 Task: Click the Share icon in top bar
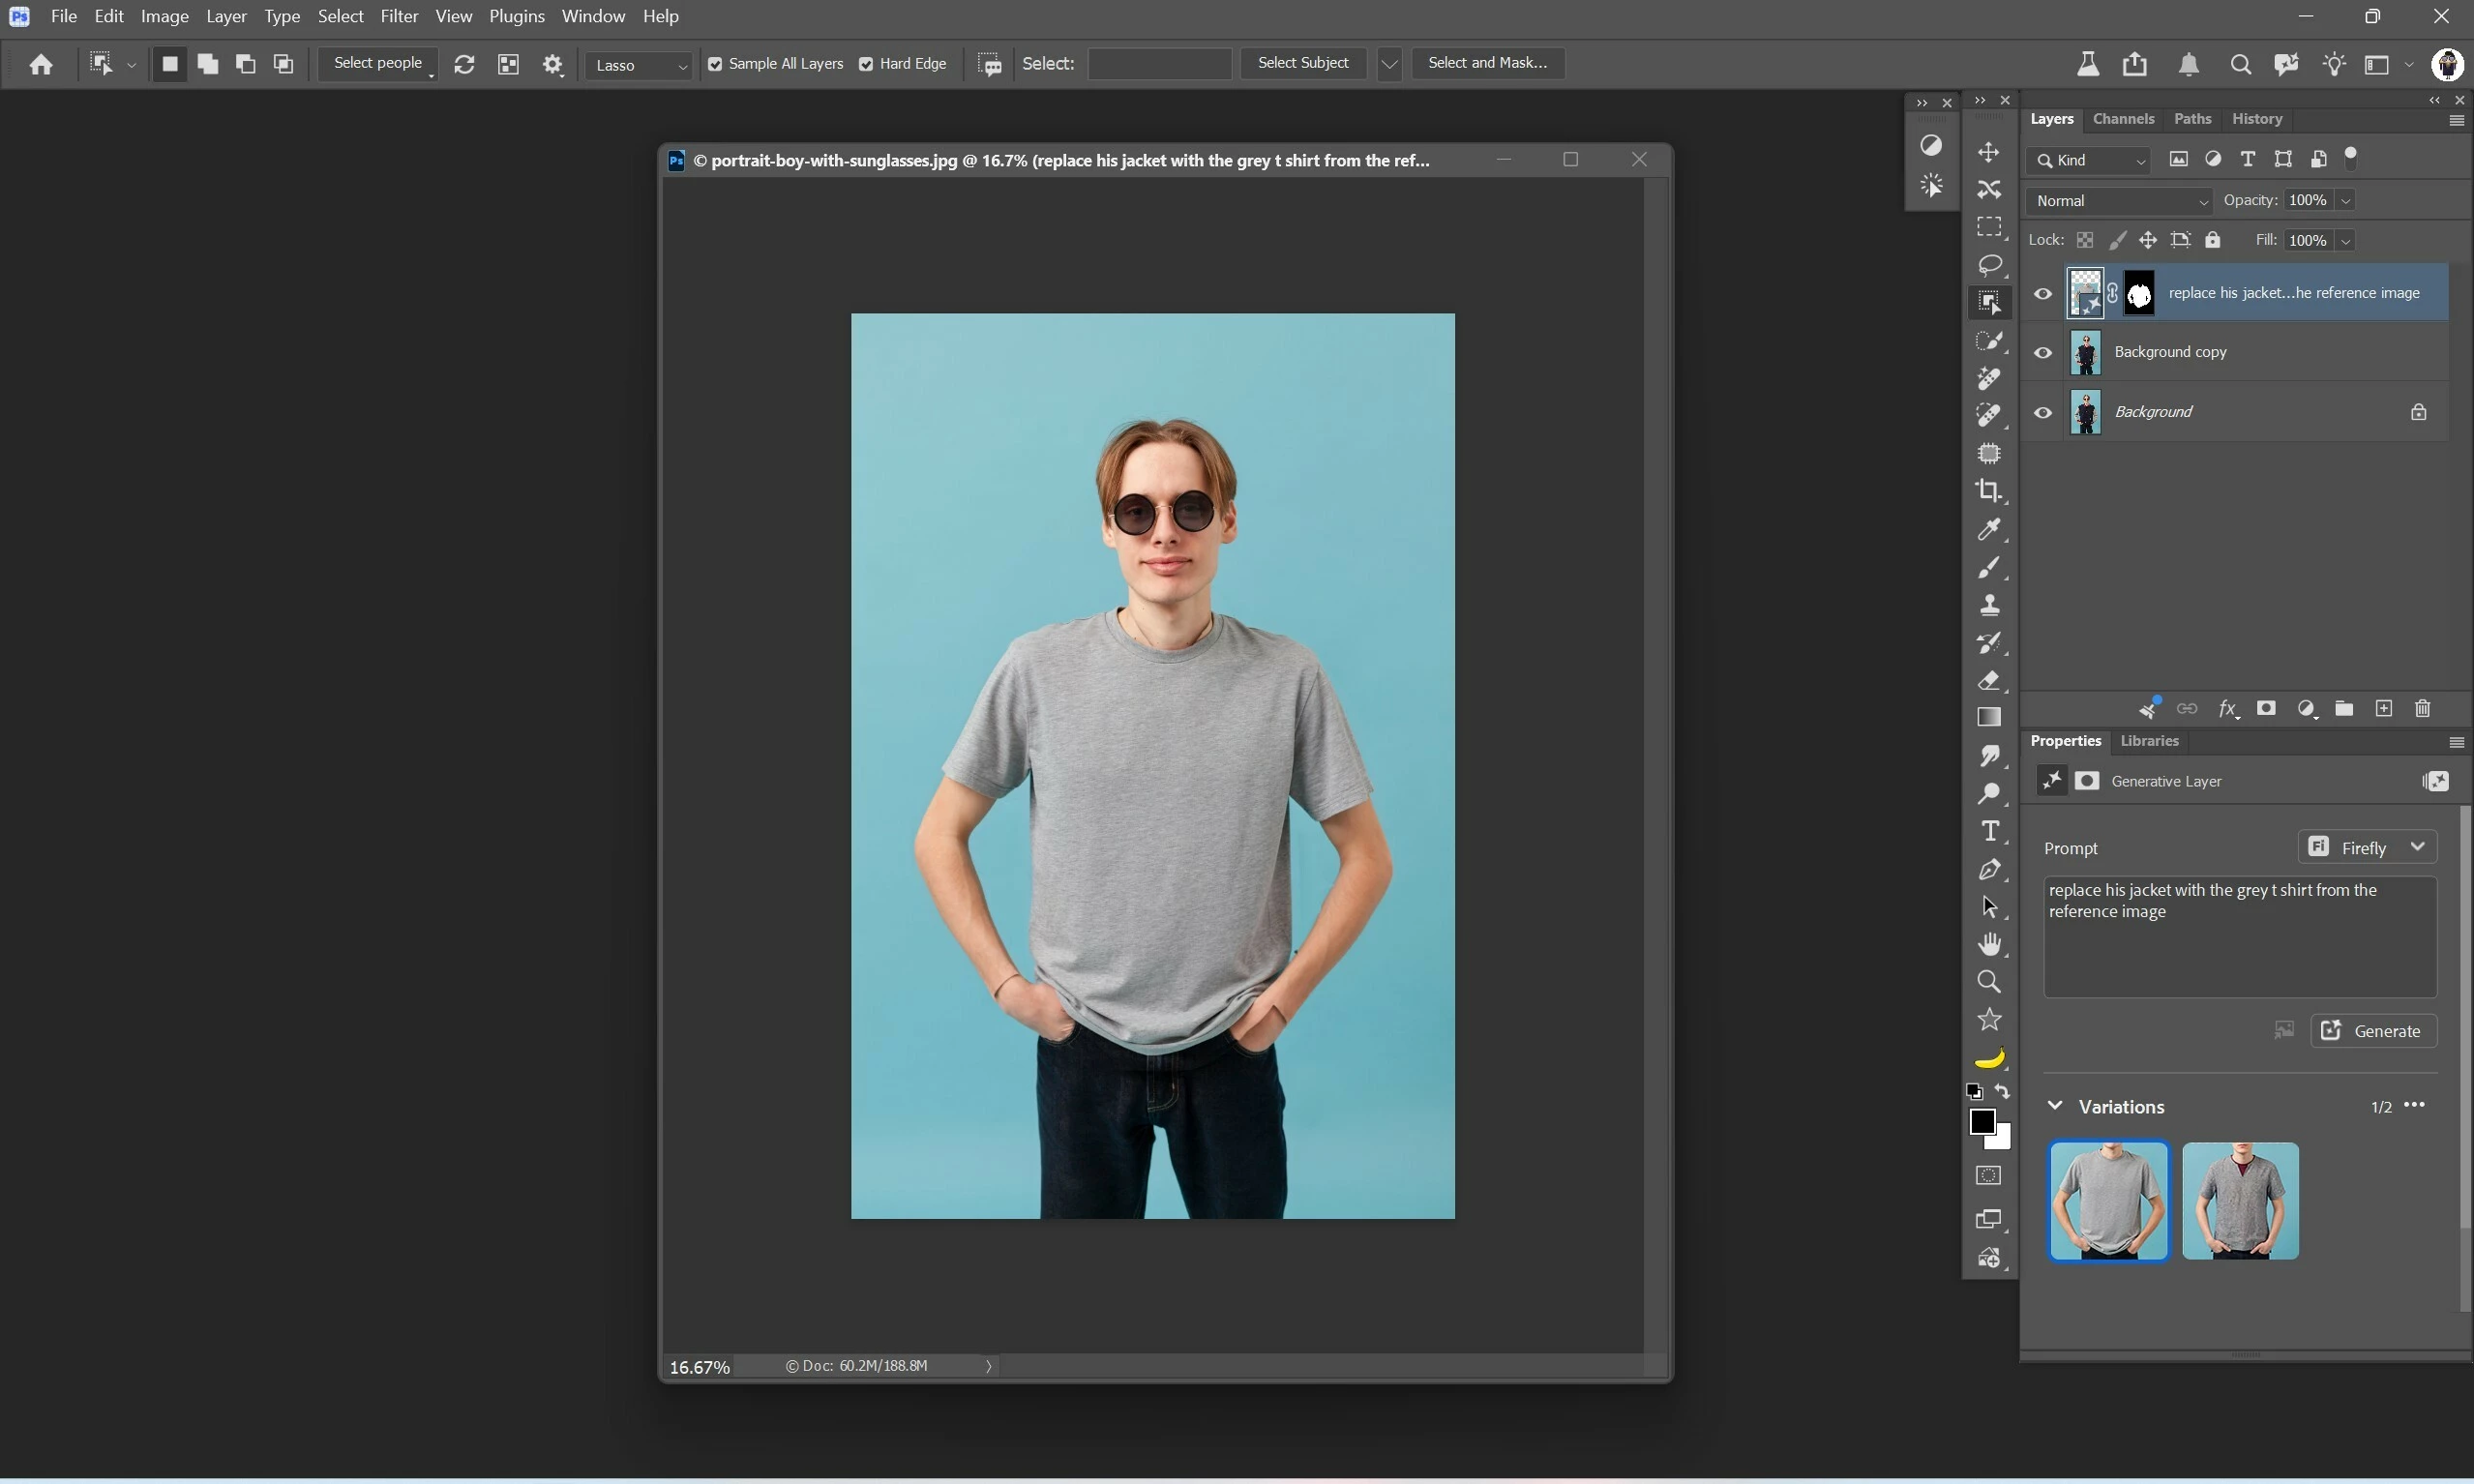(x=2134, y=64)
